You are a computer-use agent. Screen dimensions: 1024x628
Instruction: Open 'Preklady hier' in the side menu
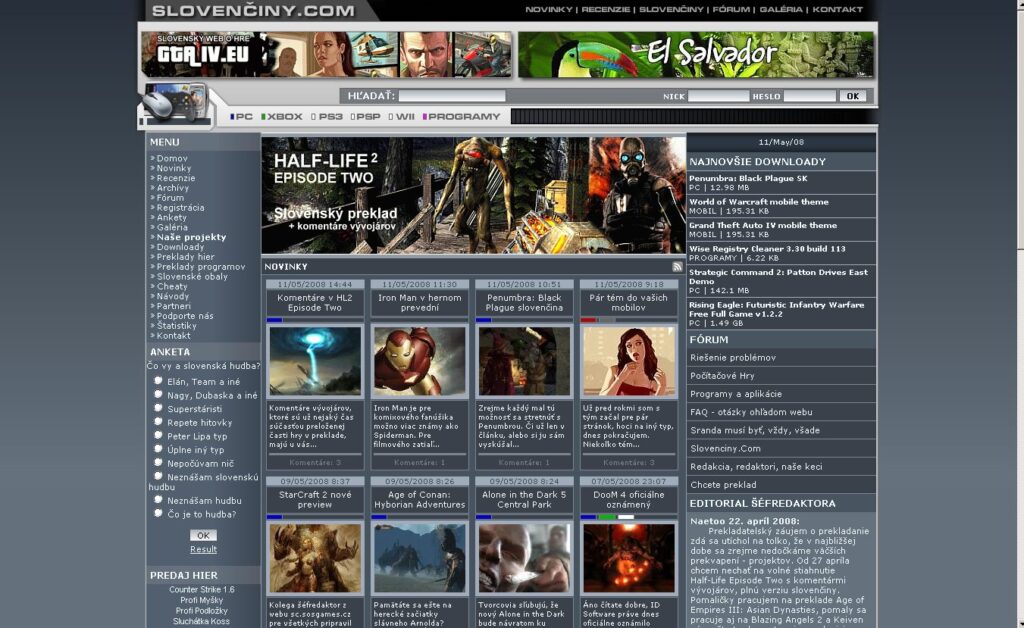click(185, 257)
